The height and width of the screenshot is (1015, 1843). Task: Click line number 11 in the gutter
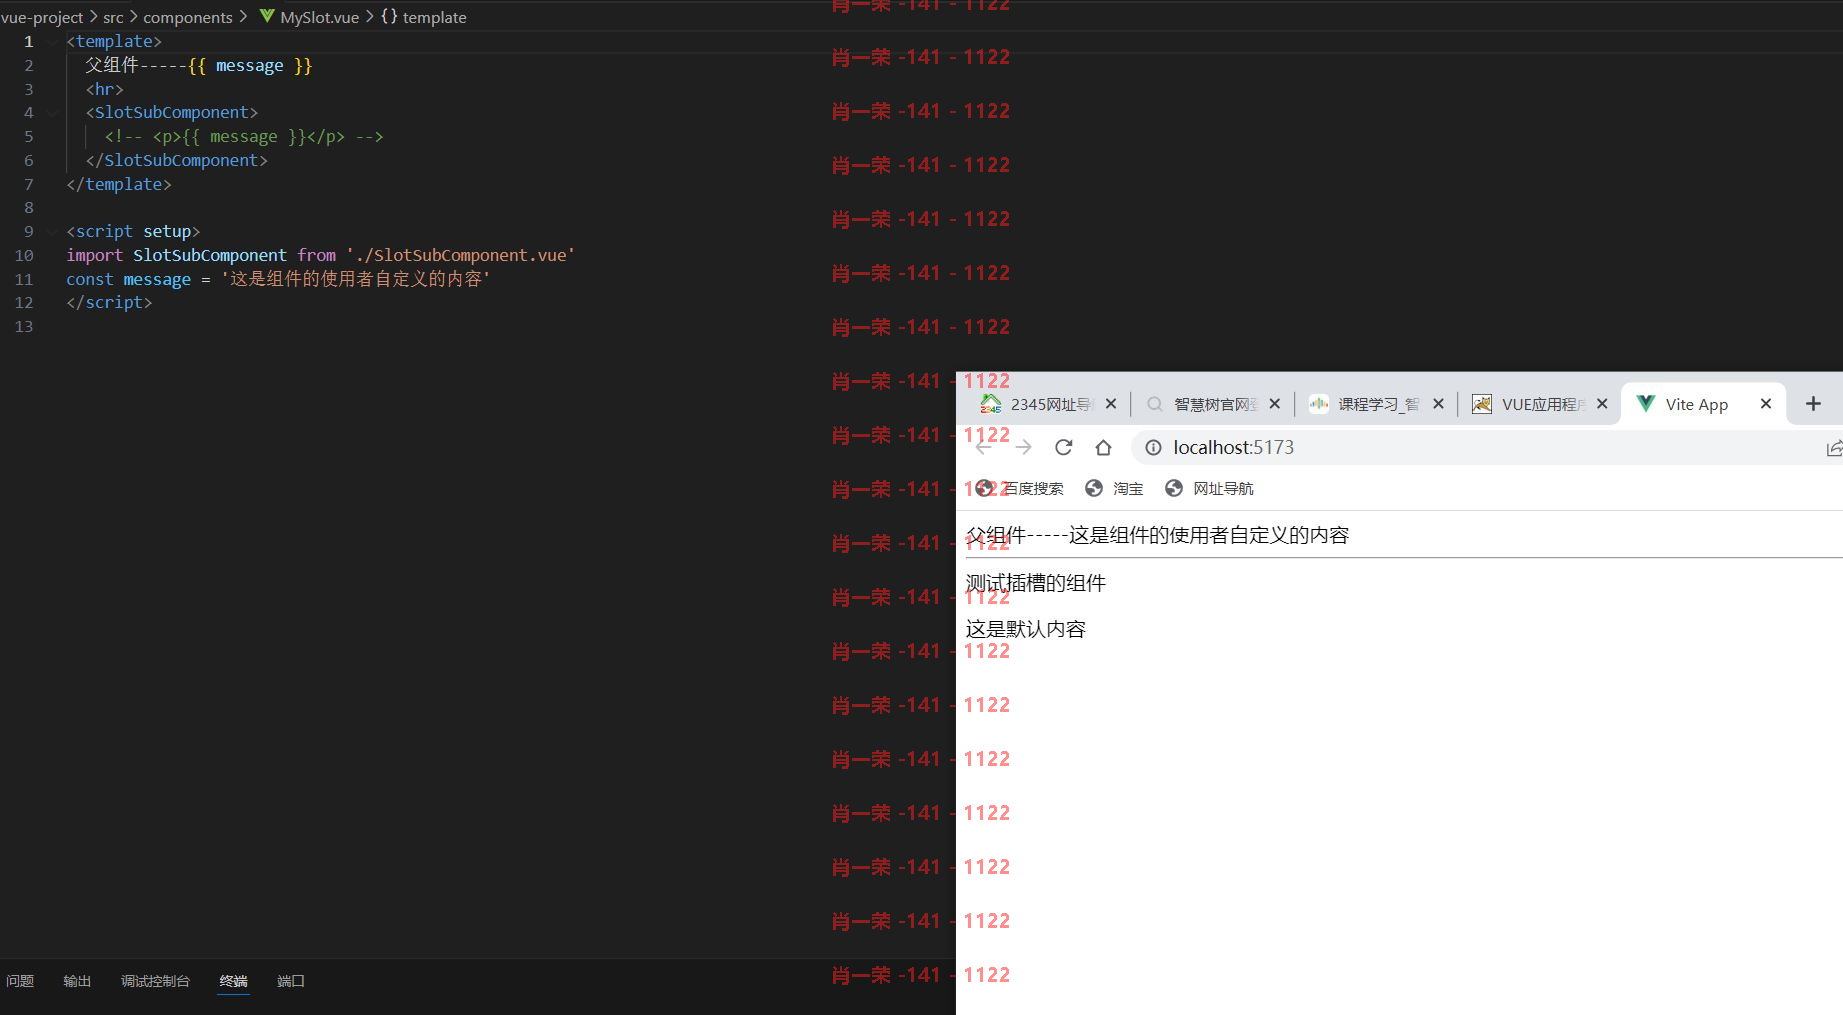pos(24,279)
